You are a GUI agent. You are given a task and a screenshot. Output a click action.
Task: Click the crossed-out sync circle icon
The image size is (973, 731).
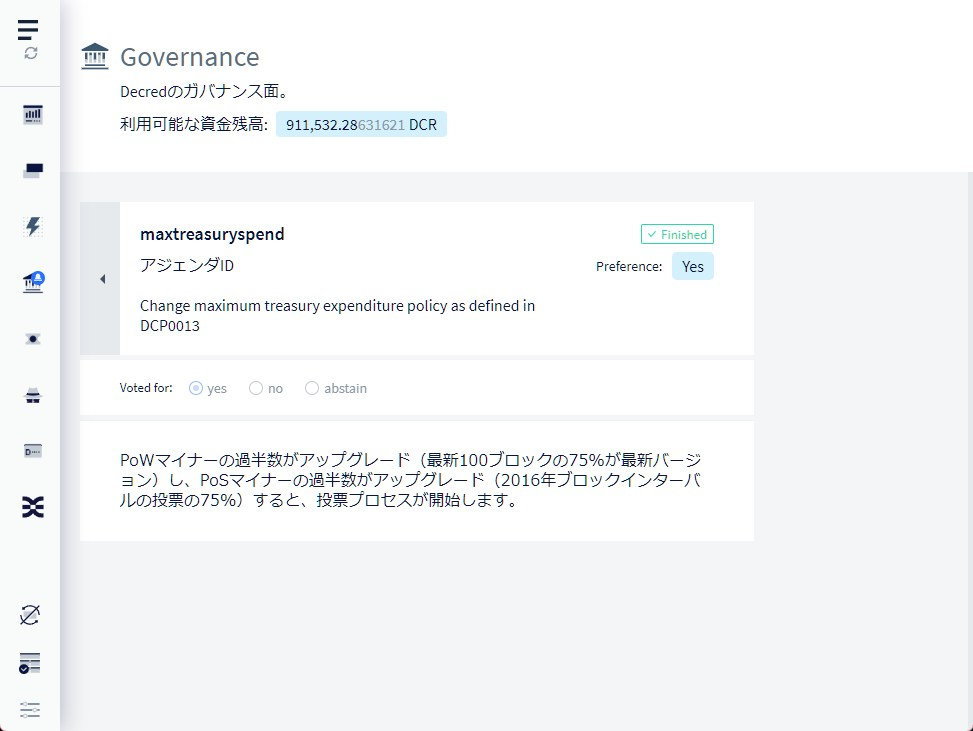[30, 615]
